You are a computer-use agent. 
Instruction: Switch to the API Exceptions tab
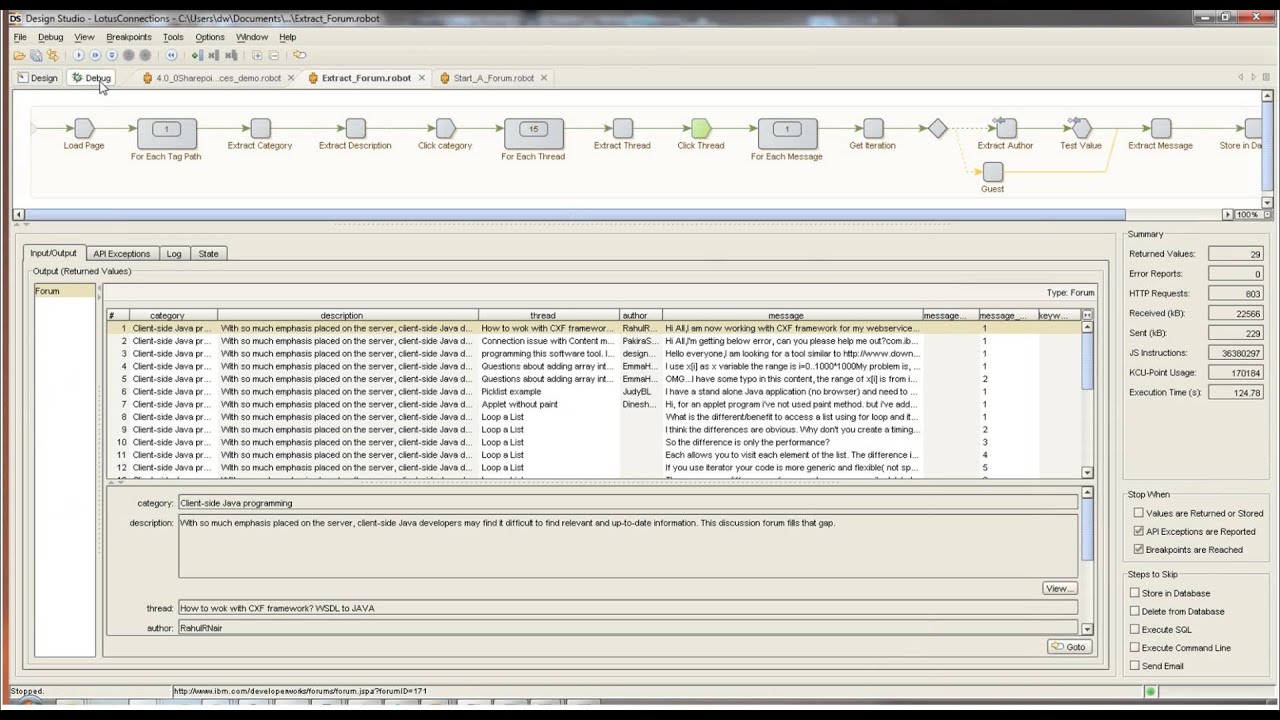click(121, 254)
